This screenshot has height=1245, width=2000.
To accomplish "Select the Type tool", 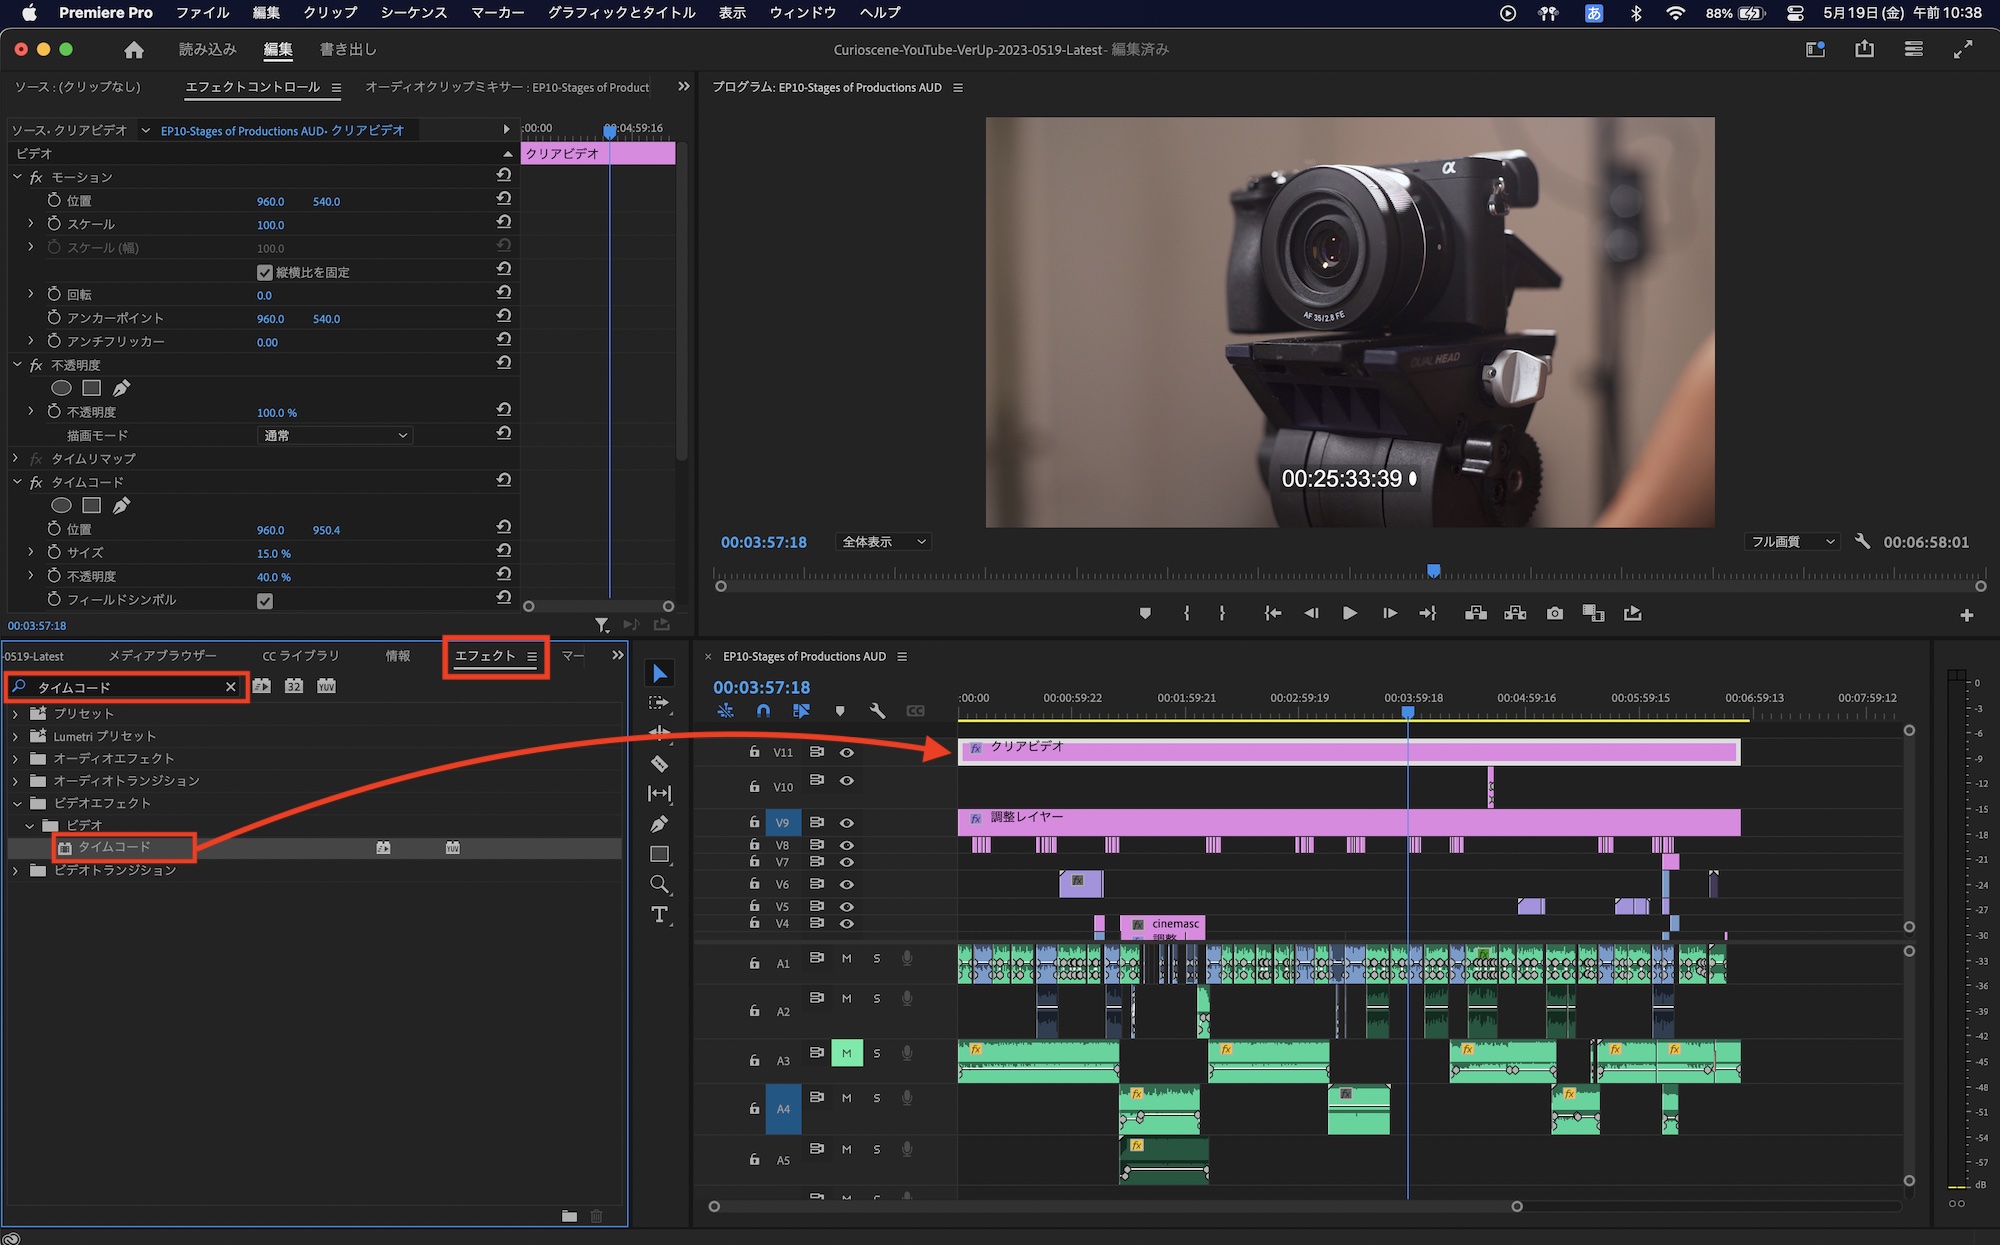I will (659, 914).
